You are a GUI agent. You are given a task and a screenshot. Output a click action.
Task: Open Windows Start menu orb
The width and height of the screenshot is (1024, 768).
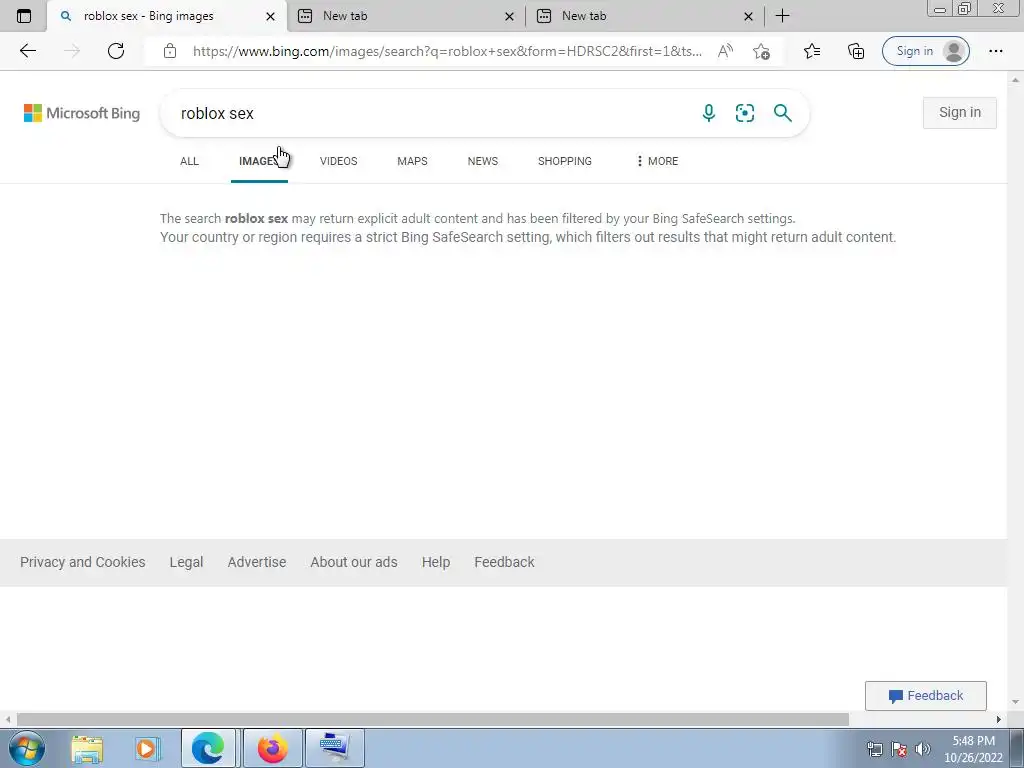tap(26, 748)
